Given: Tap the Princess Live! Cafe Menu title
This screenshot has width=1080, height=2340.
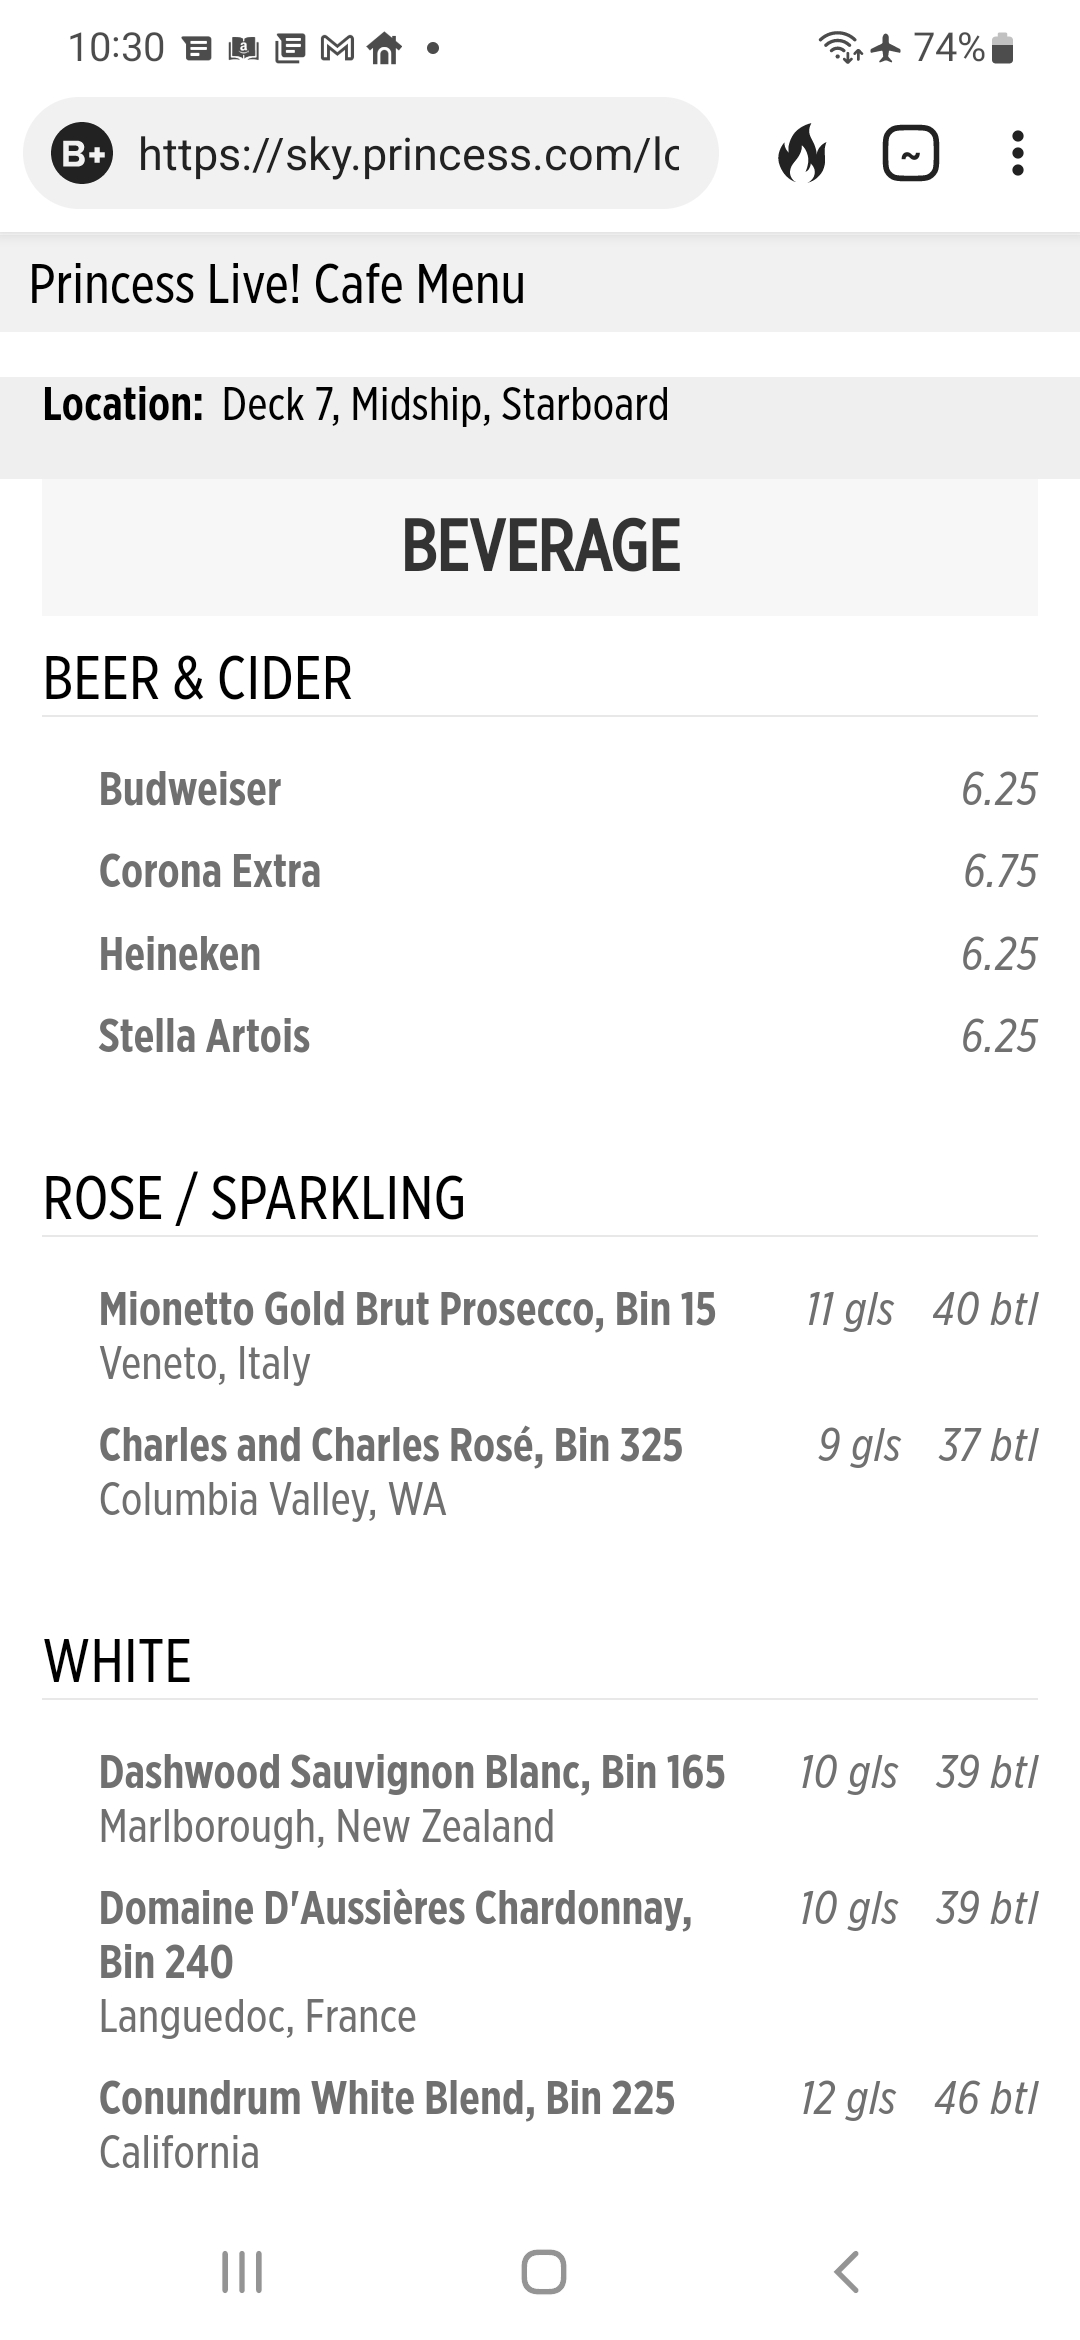Looking at the screenshot, I should pyautogui.click(x=277, y=284).
